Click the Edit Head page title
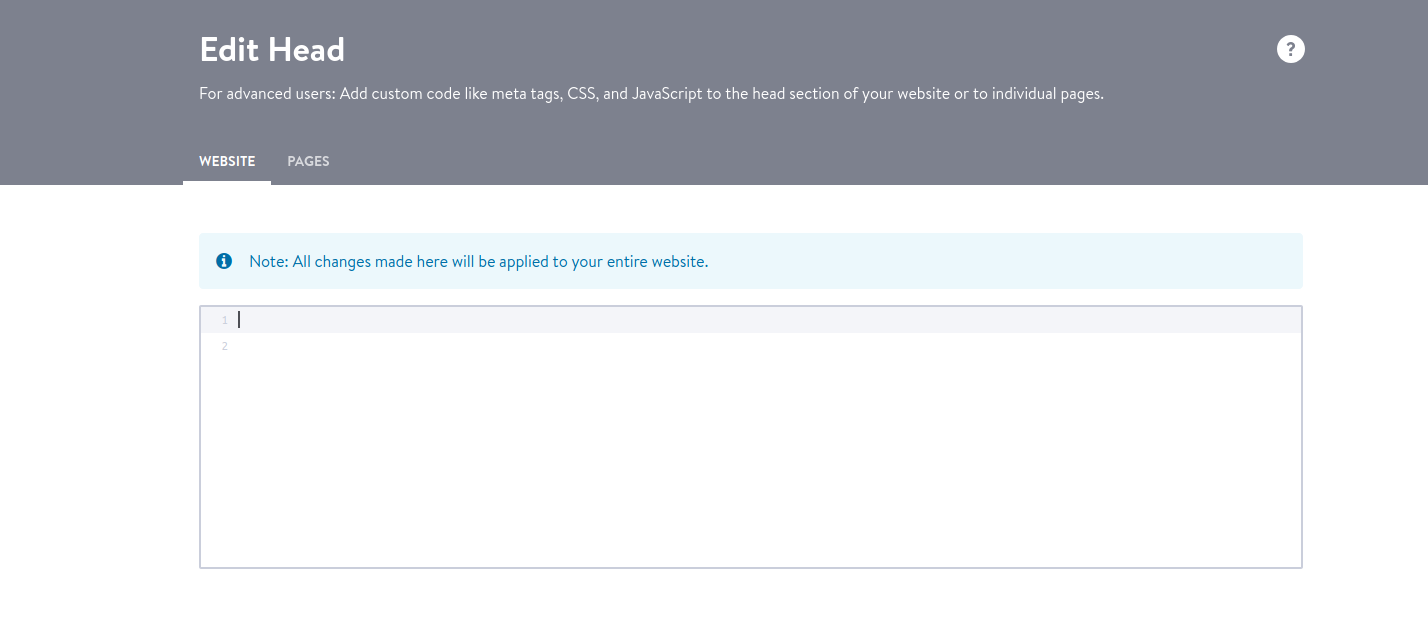Viewport: 1428px width, 640px height. [x=272, y=50]
